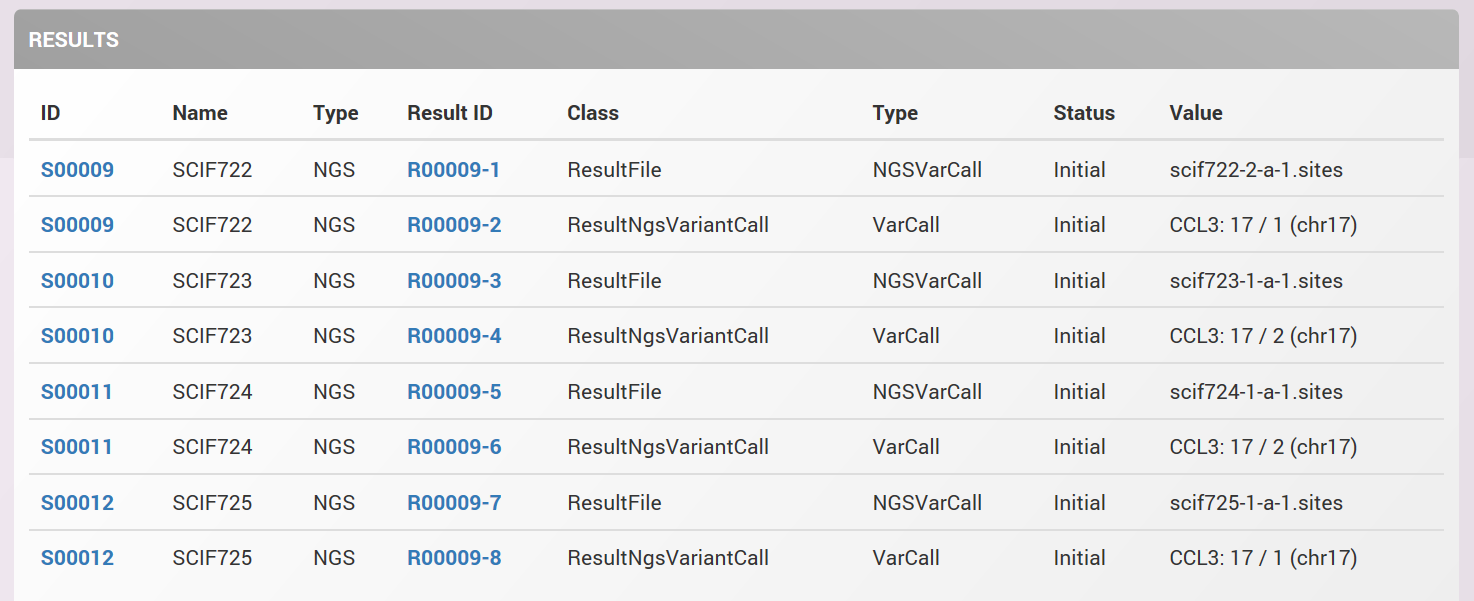Open sample S00012 in the R00009-8 row

tap(77, 558)
